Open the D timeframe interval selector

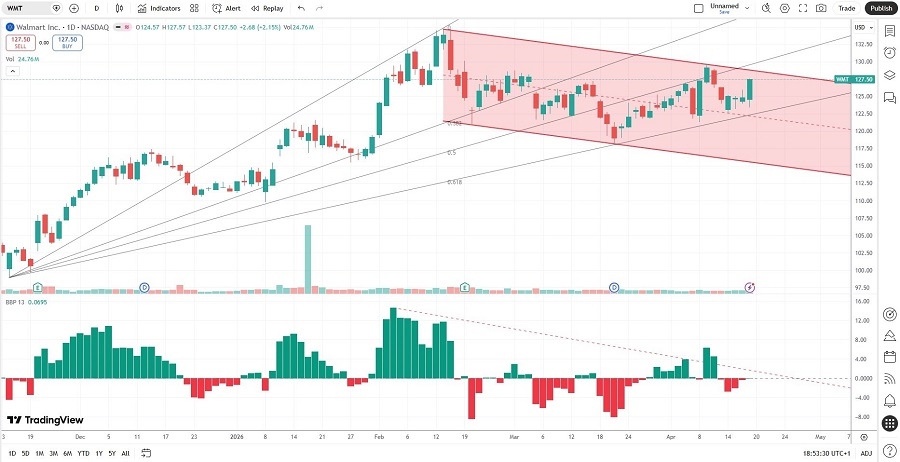click(x=96, y=8)
